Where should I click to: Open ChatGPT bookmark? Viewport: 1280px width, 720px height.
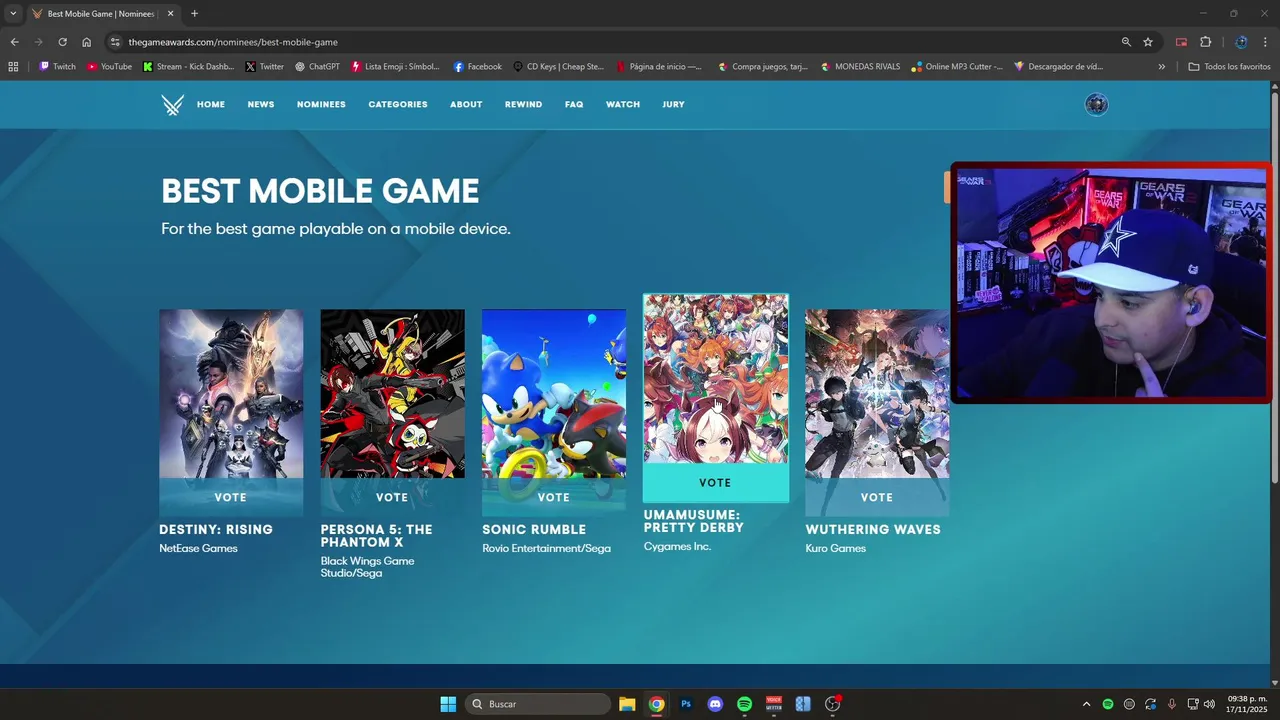click(x=317, y=67)
